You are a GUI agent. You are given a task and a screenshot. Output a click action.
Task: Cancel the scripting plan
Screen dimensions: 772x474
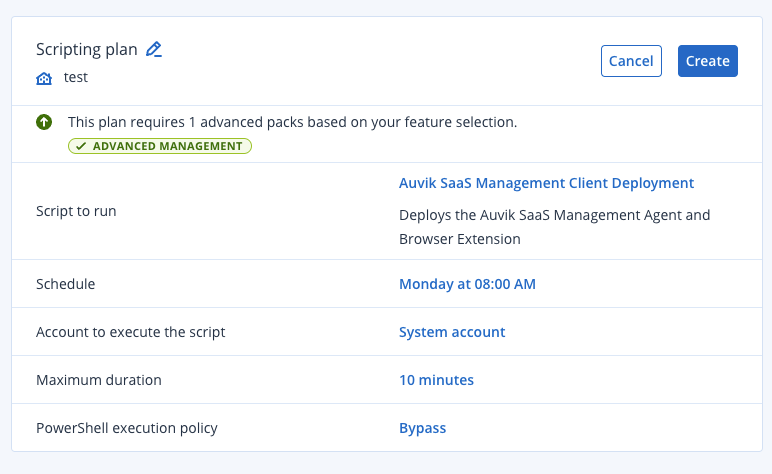click(x=631, y=61)
